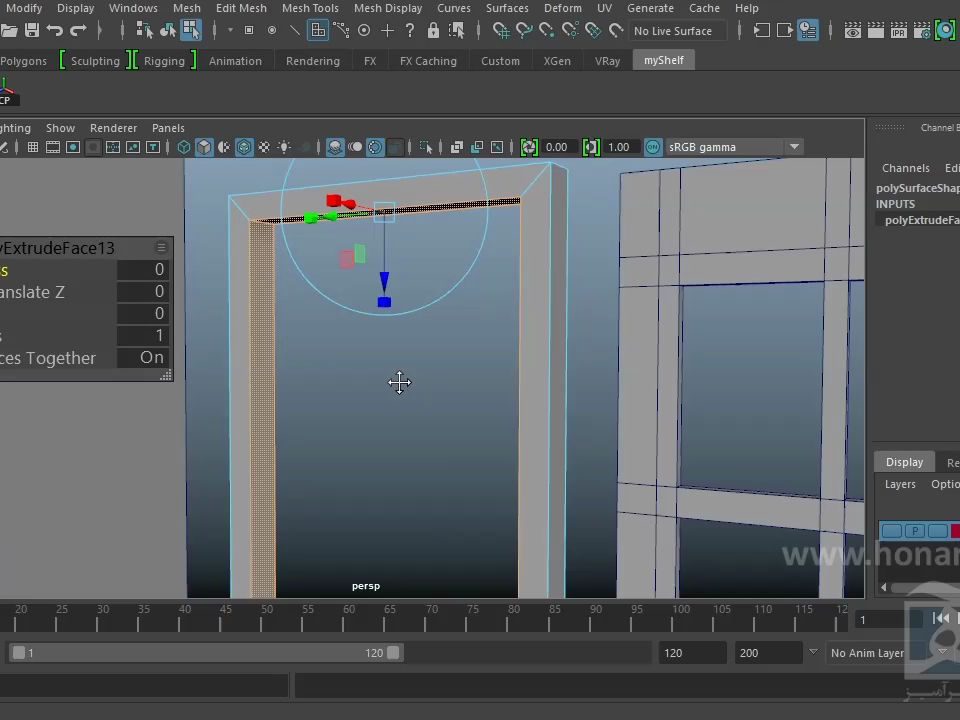960x720 pixels.
Task: Toggle the isolate select icon
Action: point(426,147)
